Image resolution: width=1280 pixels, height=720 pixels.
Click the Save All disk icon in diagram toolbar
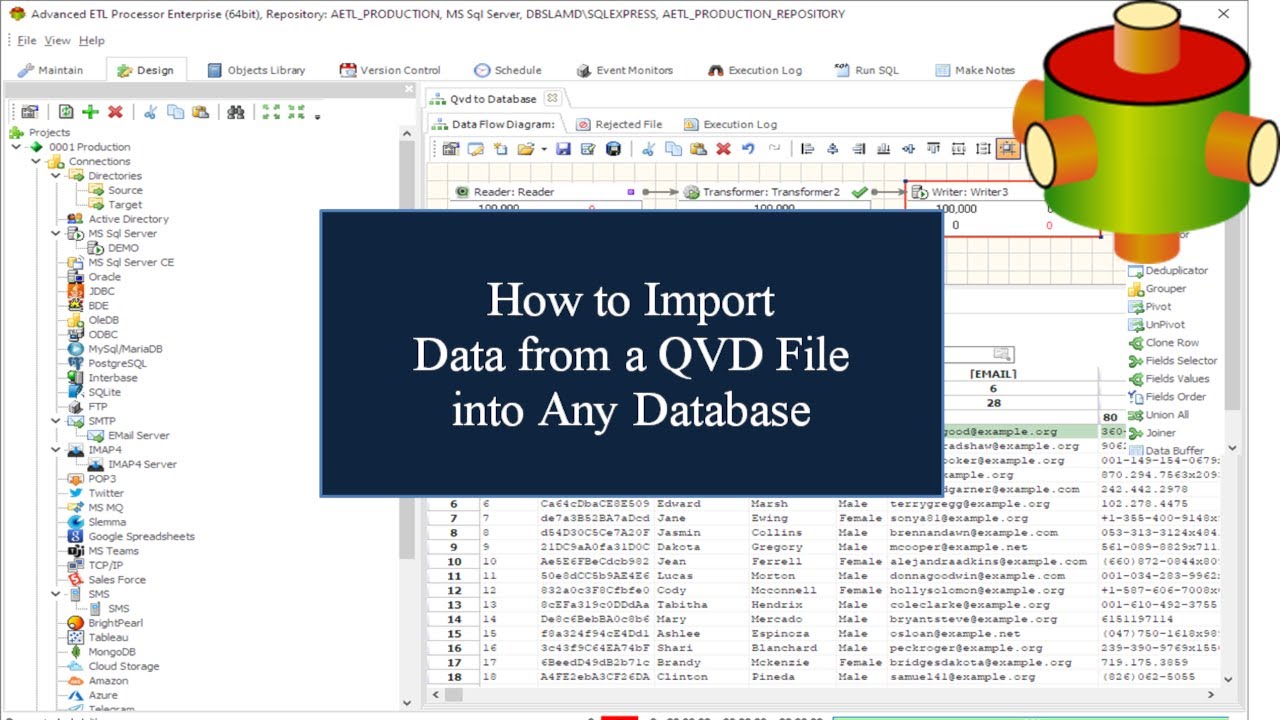[613, 149]
